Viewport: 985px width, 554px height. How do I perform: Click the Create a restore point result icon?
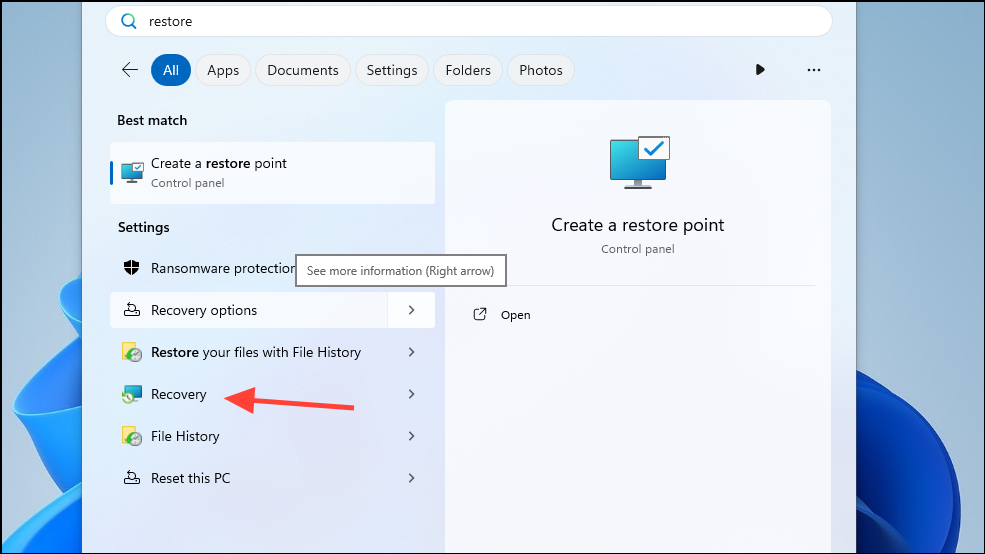click(x=132, y=173)
